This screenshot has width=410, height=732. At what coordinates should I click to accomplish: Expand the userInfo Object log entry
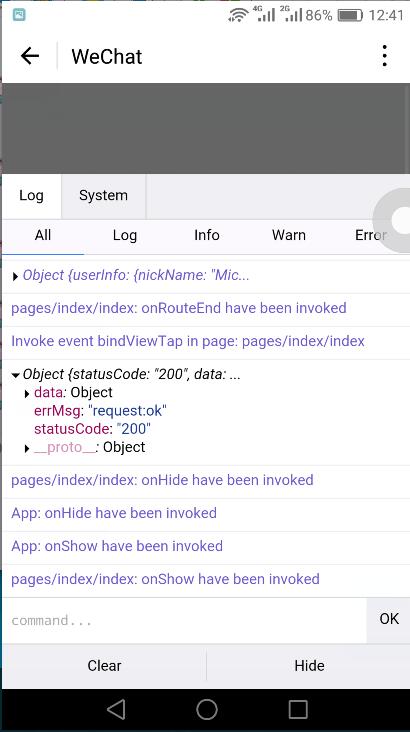click(x=15, y=277)
